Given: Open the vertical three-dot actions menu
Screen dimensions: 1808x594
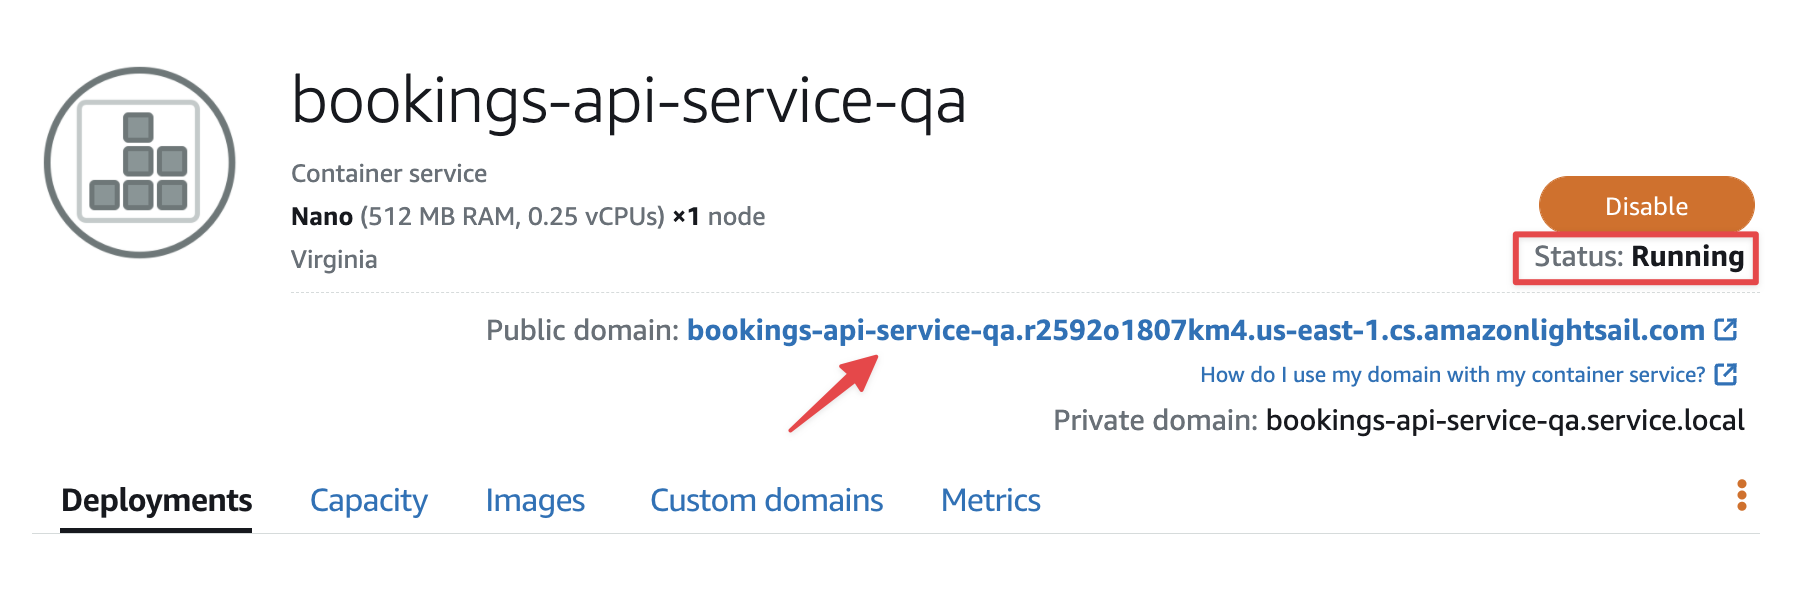Looking at the screenshot, I should point(1741,495).
